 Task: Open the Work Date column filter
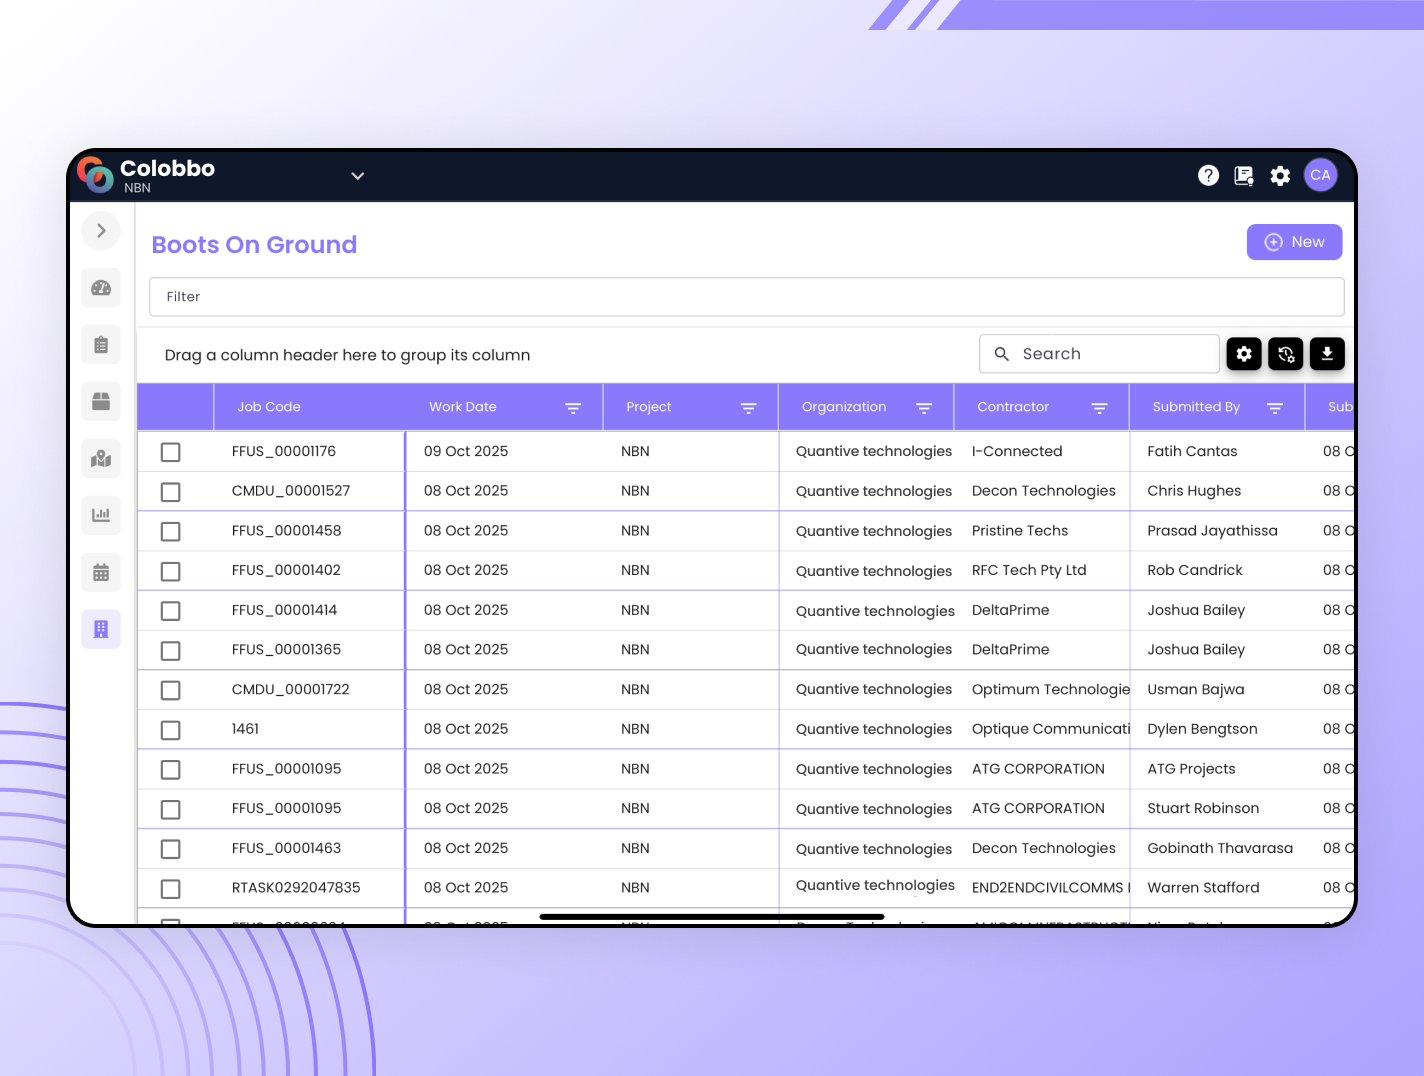573,408
